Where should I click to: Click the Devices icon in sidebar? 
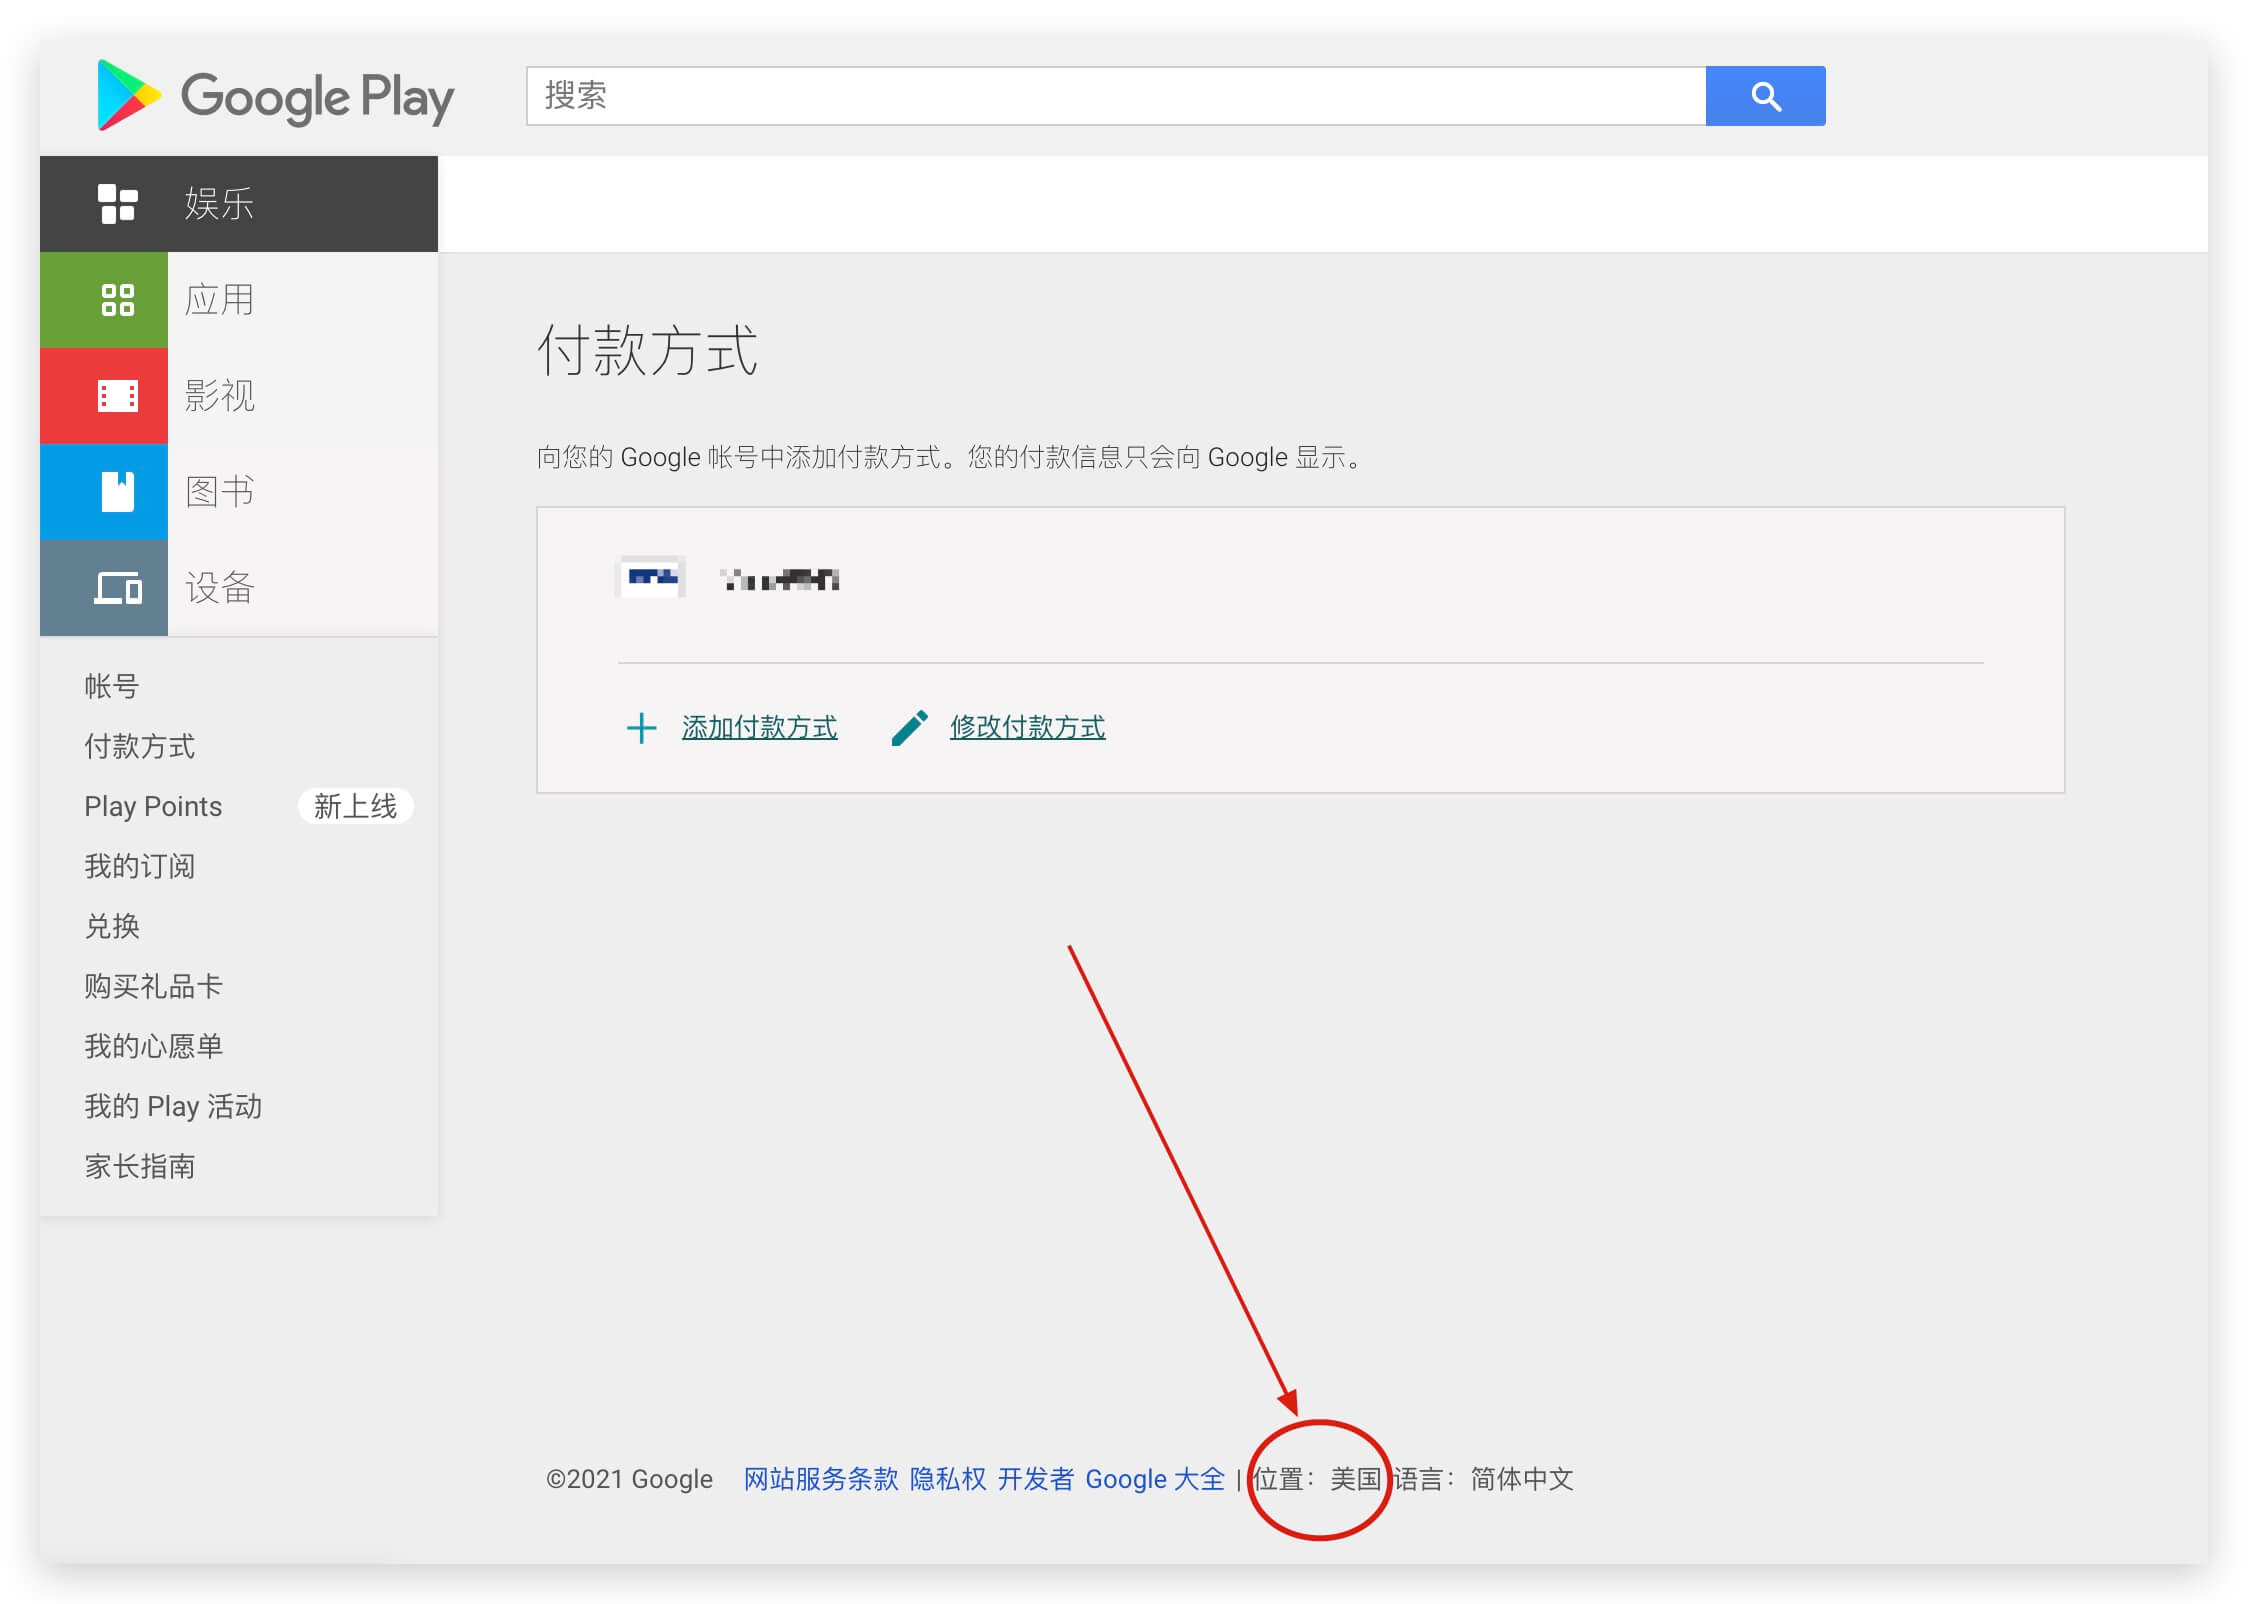click(x=117, y=588)
